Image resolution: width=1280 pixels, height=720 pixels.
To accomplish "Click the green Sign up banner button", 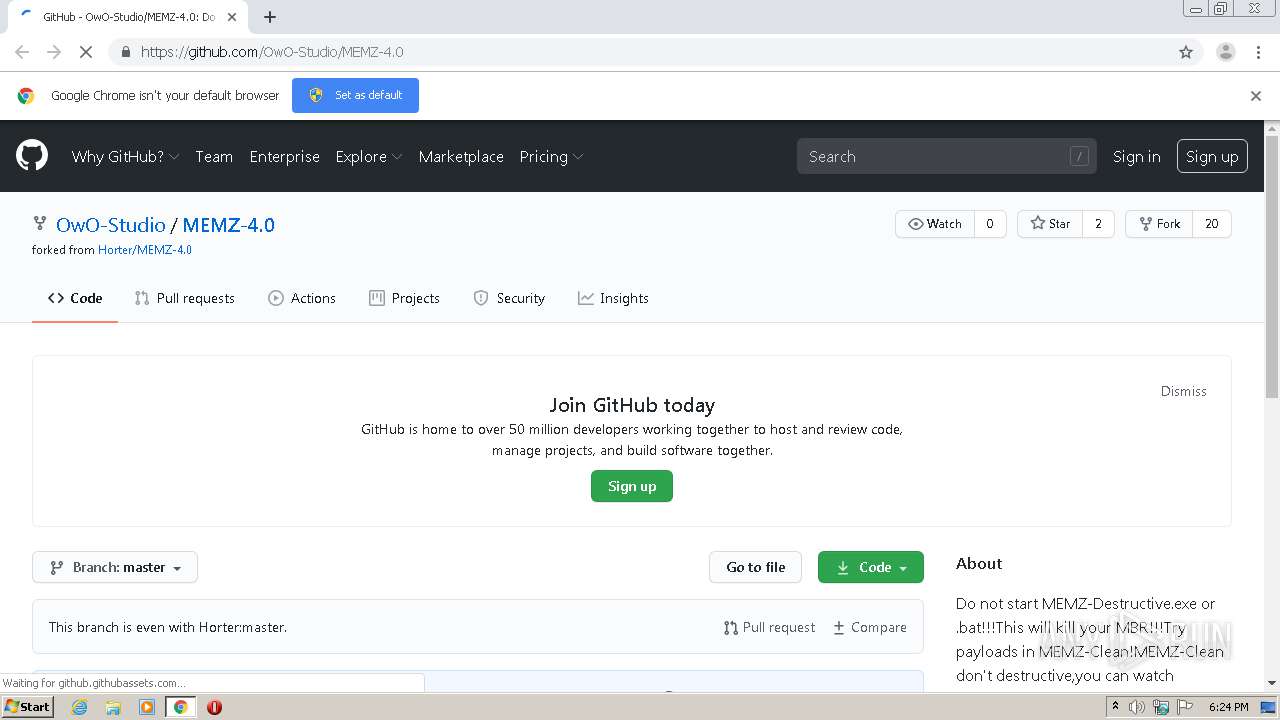I will pos(632,486).
